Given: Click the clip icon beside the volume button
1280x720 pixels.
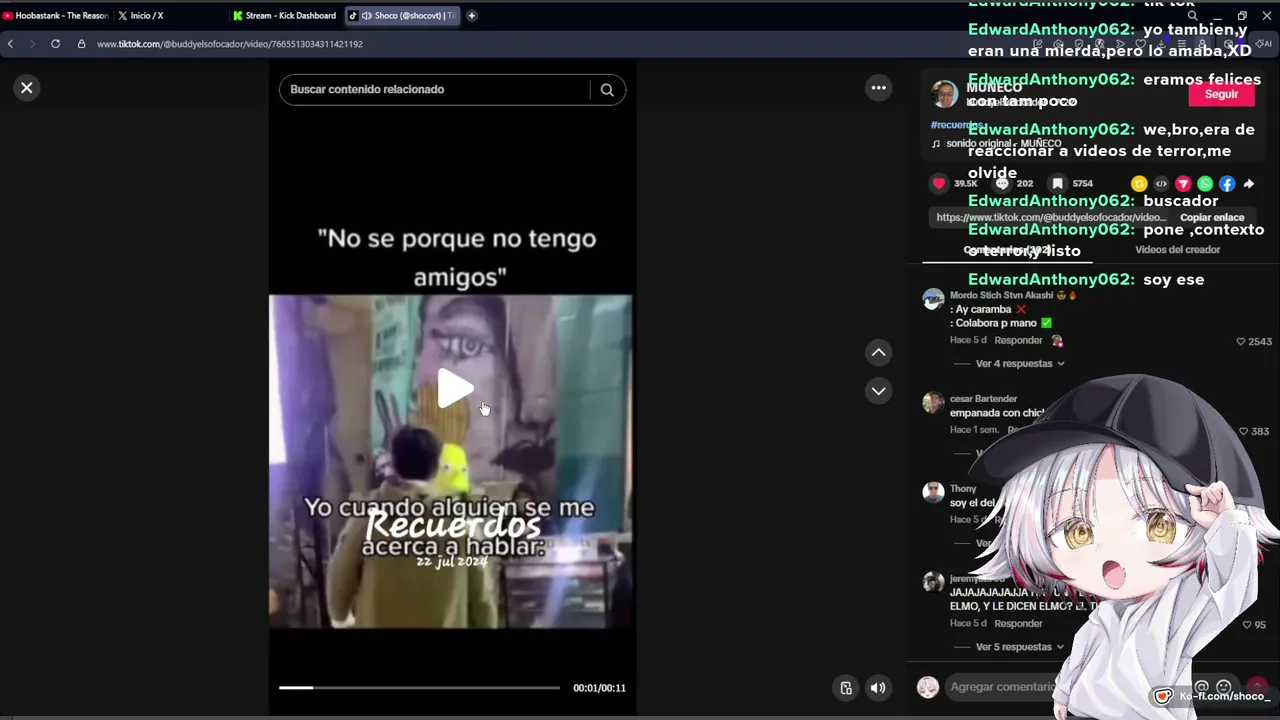Looking at the screenshot, I should (846, 688).
